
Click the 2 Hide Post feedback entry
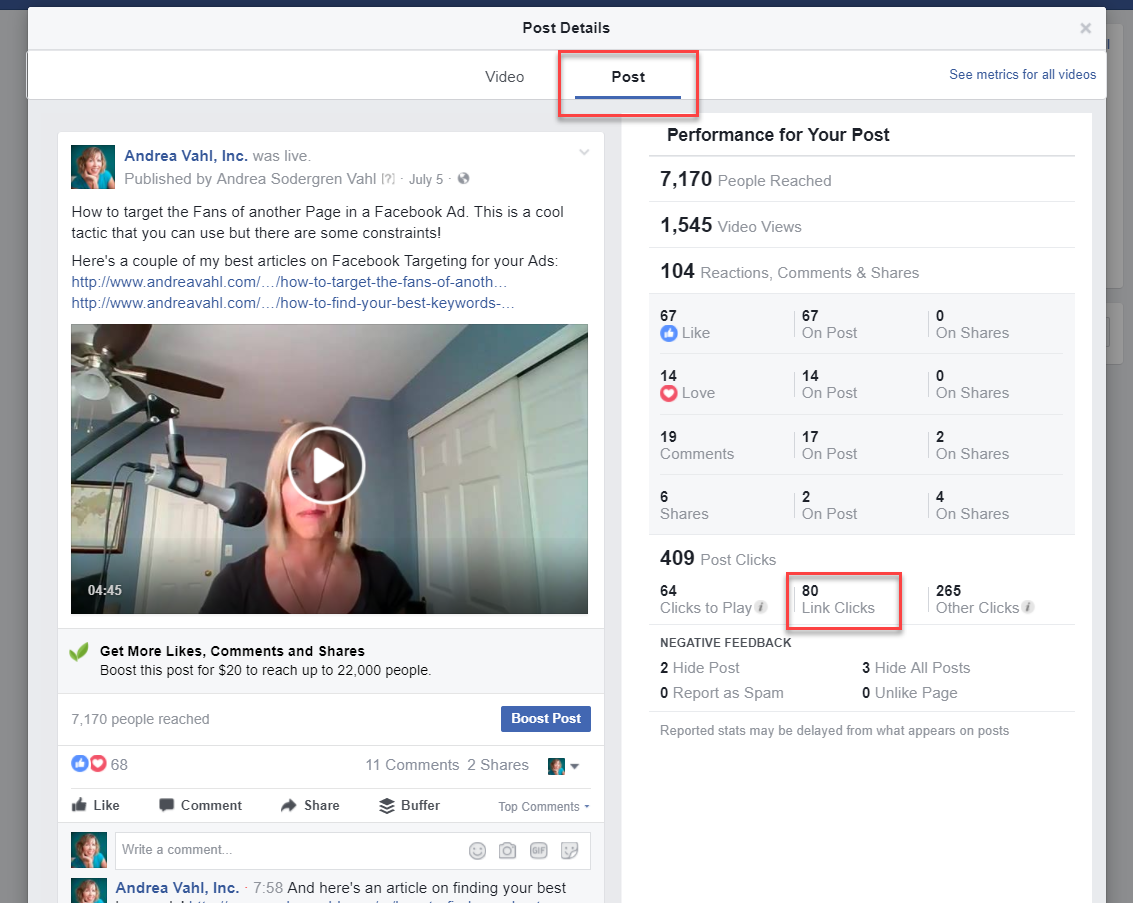[x=699, y=667]
